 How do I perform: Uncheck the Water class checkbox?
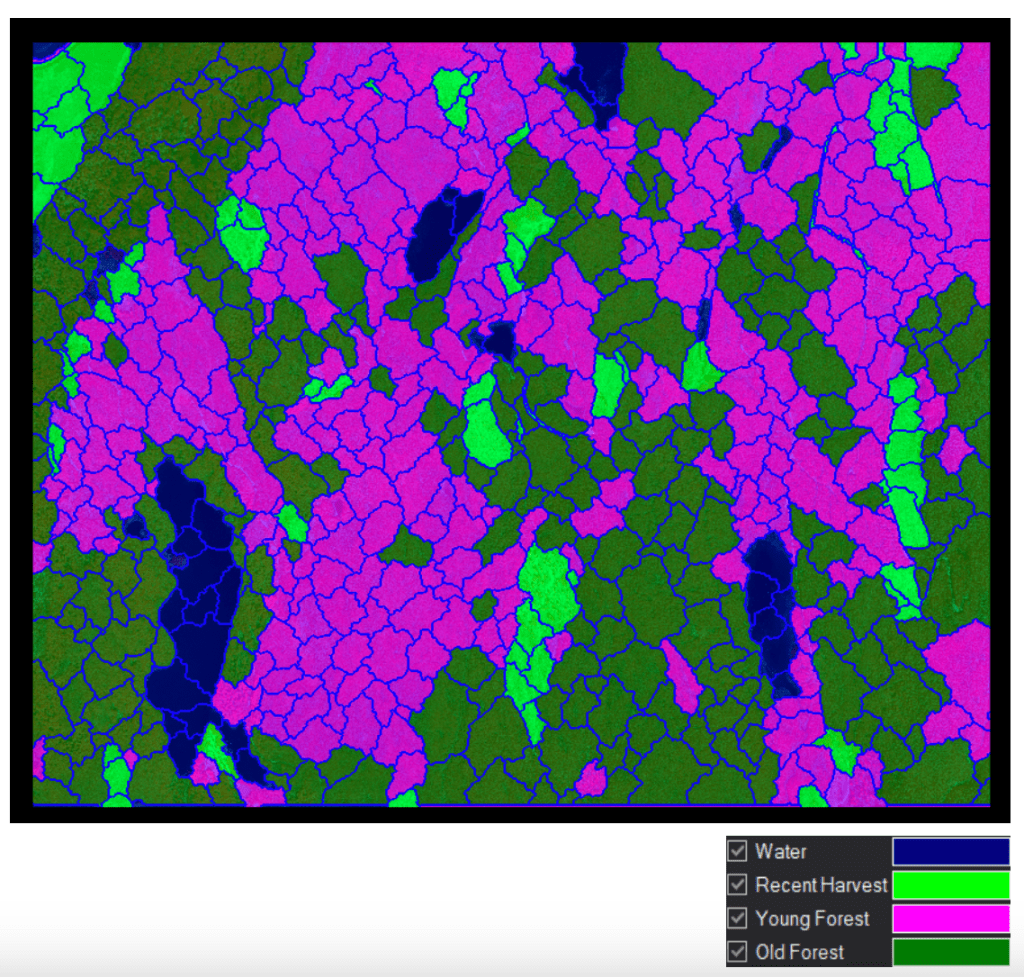(738, 851)
